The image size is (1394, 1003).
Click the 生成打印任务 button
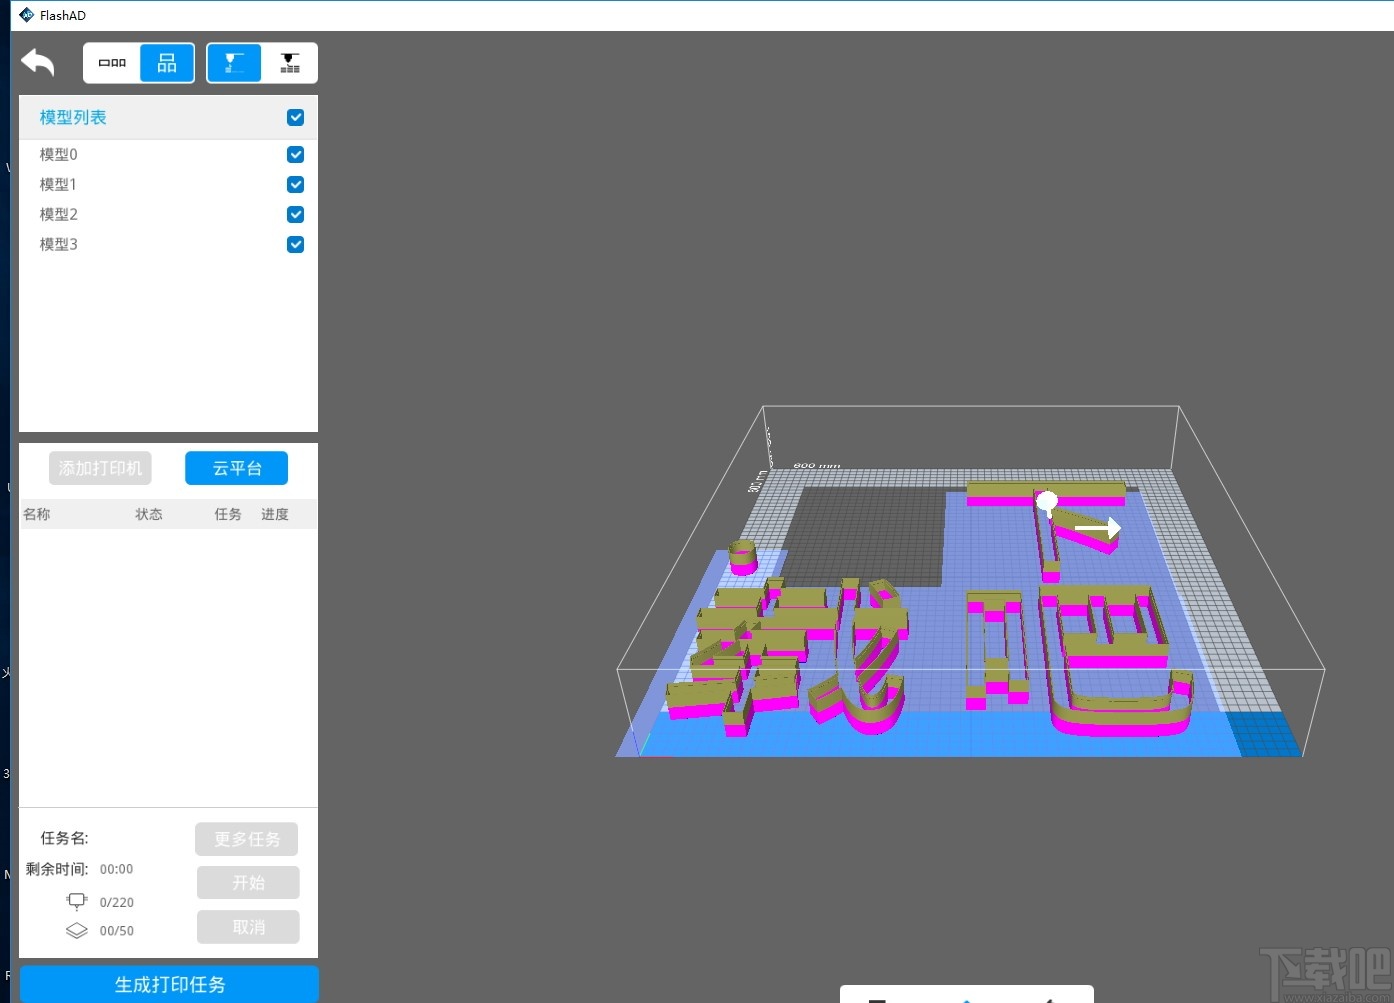click(168, 984)
